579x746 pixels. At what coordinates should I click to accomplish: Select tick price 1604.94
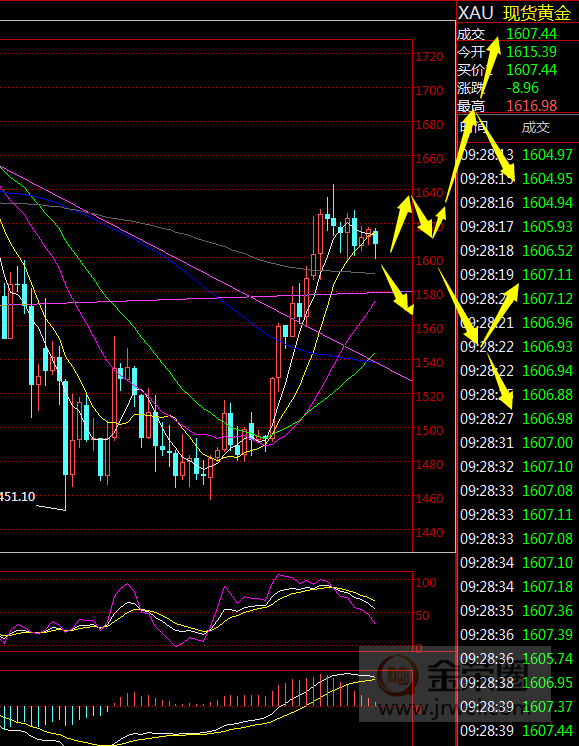tap(547, 203)
